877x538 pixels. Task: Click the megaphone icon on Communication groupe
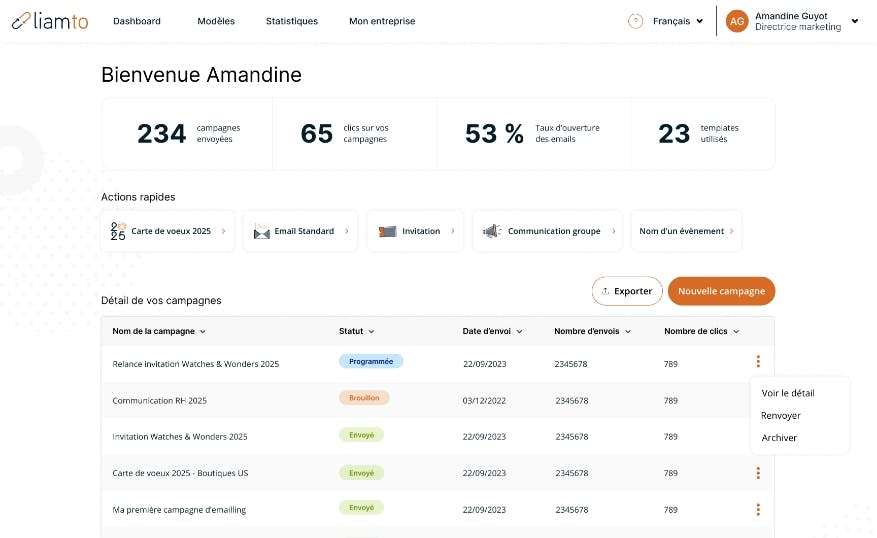[492, 230]
